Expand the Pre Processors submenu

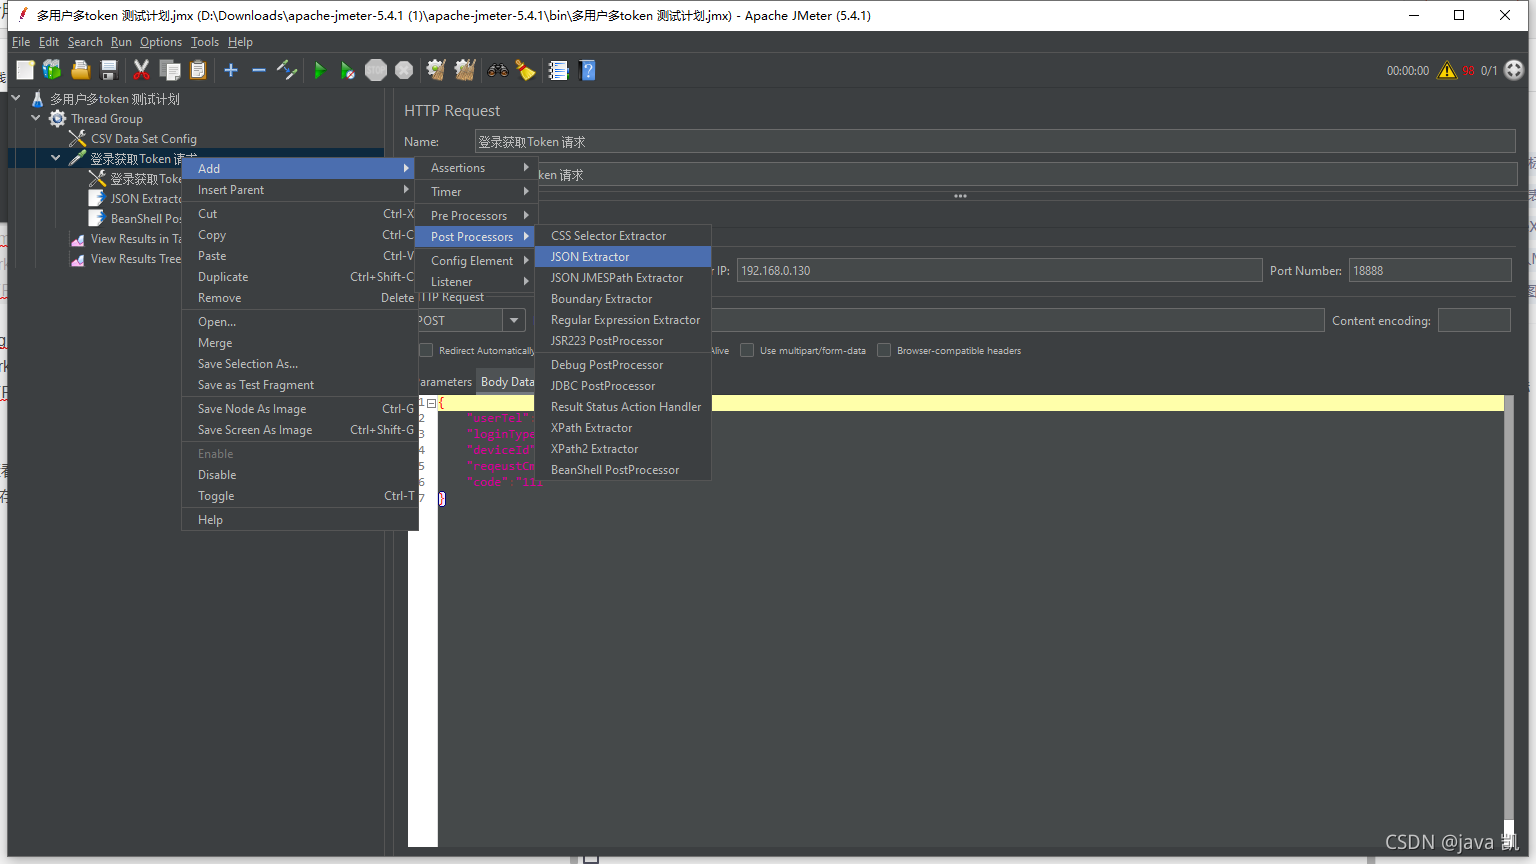point(475,216)
